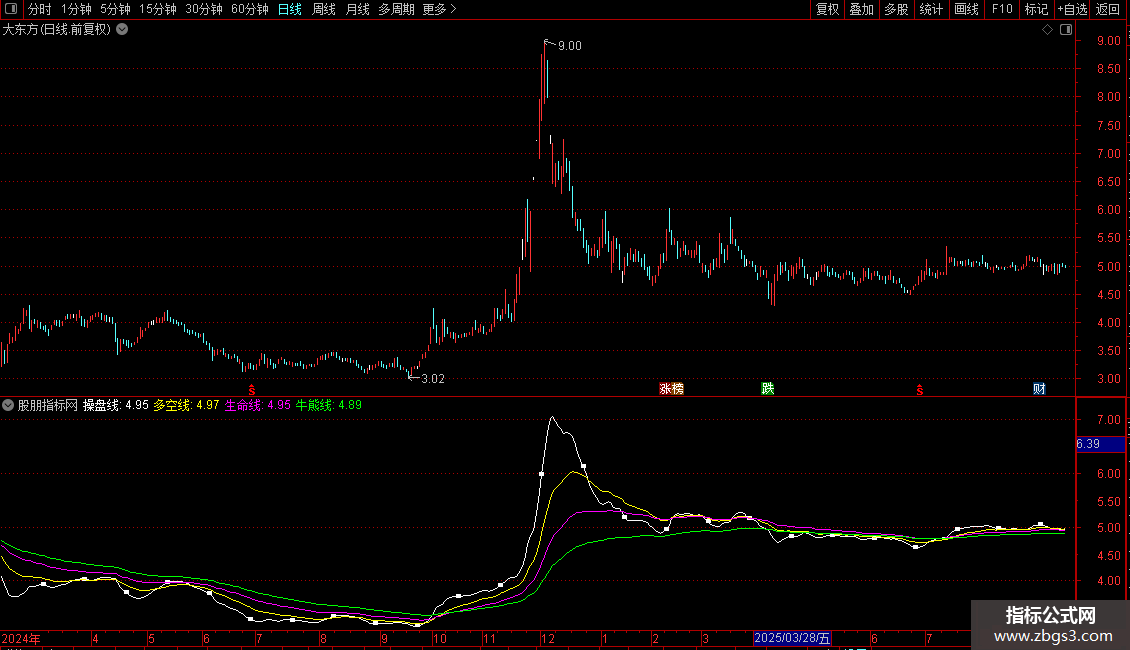The height and width of the screenshot is (650, 1130).
Task: Select the 60分钟 period tab
Action: [x=249, y=9]
